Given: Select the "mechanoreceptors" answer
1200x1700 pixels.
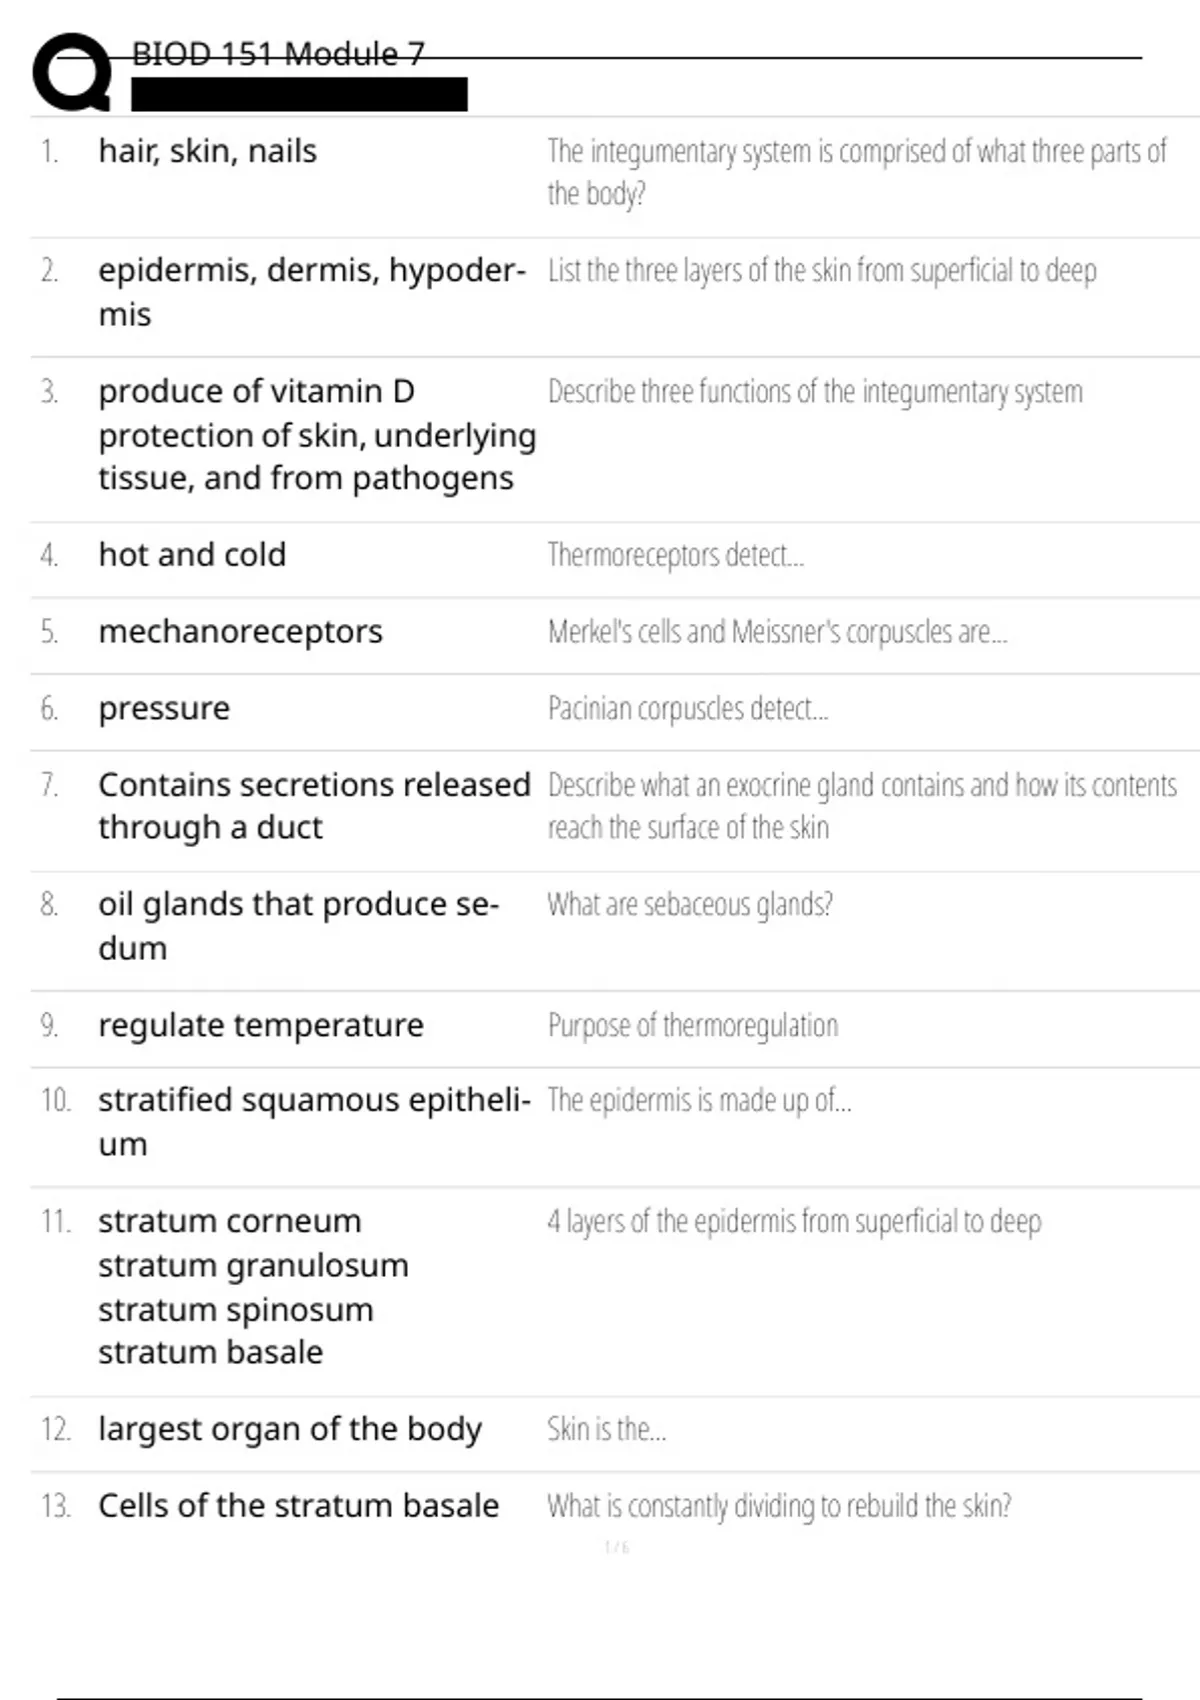Looking at the screenshot, I should tap(240, 631).
